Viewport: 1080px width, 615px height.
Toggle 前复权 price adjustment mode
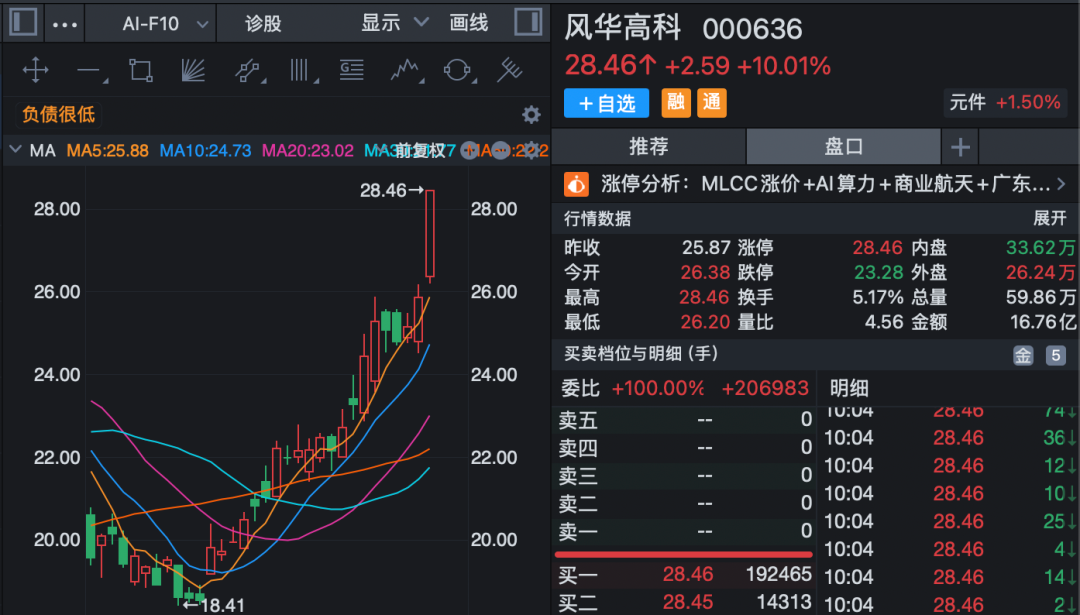[420, 151]
